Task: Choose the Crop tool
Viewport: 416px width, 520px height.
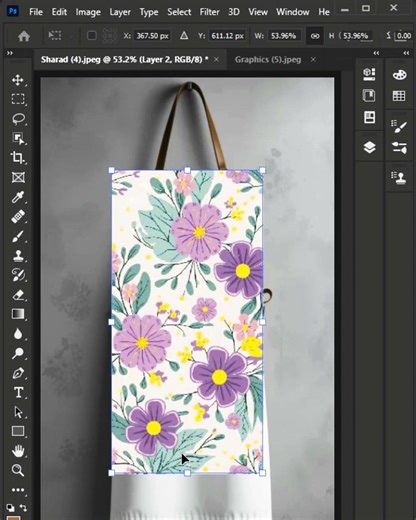Action: tap(18, 157)
